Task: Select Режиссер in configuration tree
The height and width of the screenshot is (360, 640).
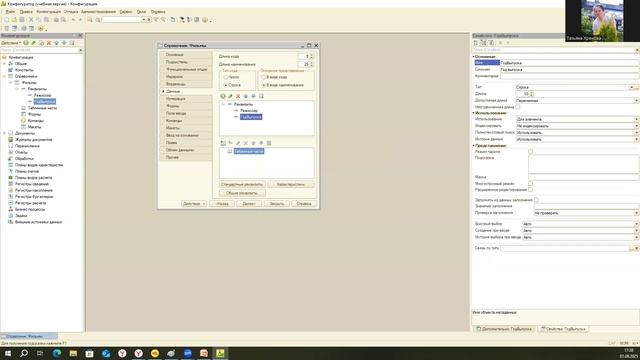Action: point(42,95)
